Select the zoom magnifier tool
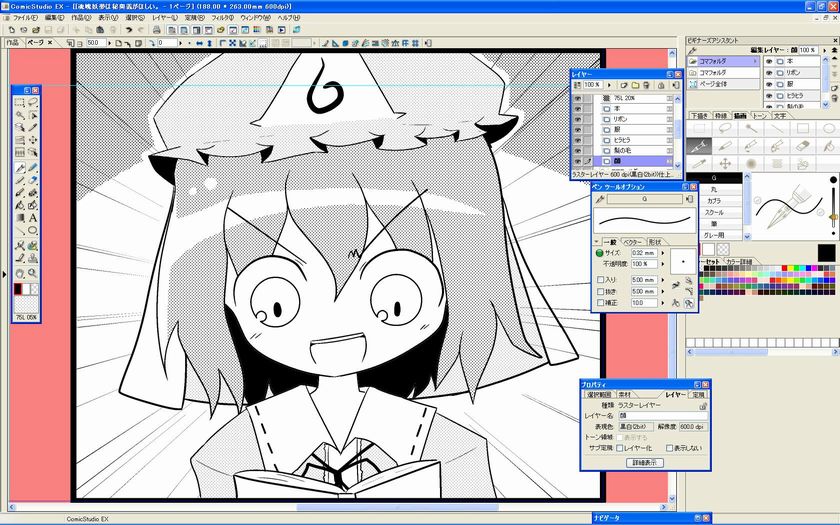Image resolution: width=840 pixels, height=525 pixels. tap(33, 273)
